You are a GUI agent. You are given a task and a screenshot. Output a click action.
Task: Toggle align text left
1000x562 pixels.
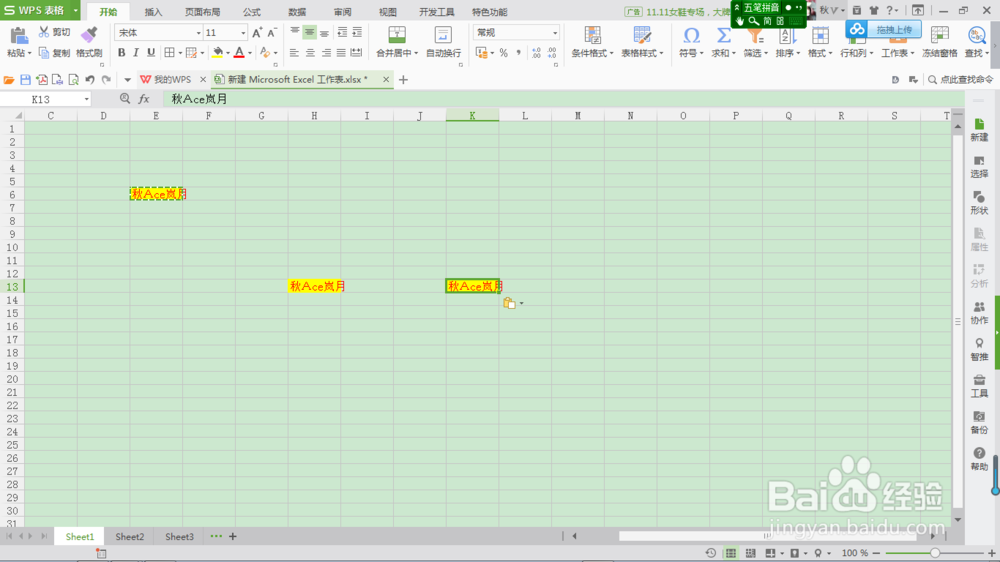point(294,53)
